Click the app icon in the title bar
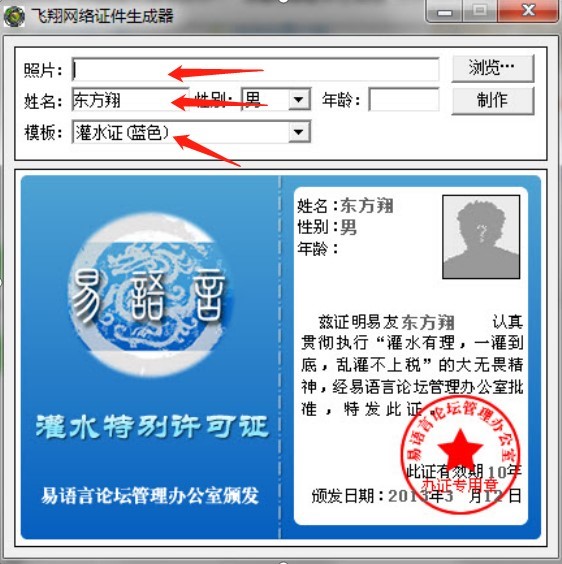Viewport: 562px width, 564px height. [x=14, y=16]
